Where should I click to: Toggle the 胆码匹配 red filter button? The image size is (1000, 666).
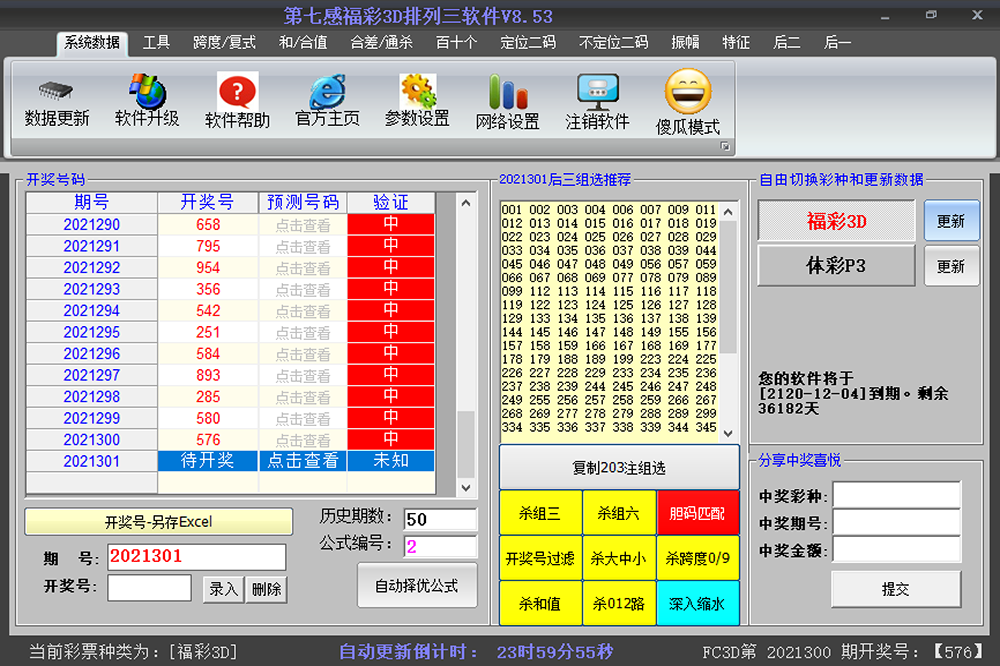point(697,513)
